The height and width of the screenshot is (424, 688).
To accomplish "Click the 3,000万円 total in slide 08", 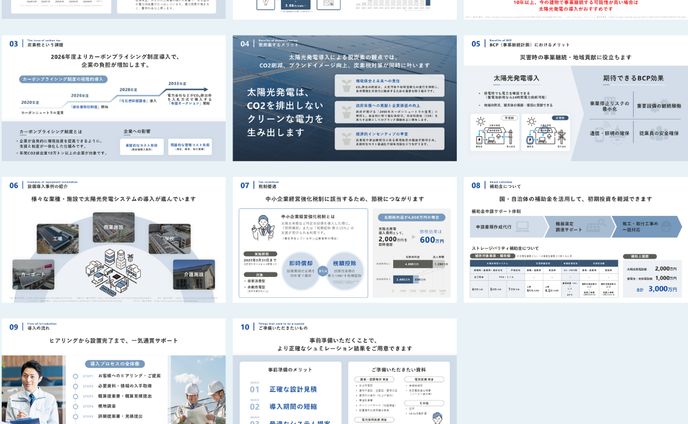I will click(x=663, y=289).
